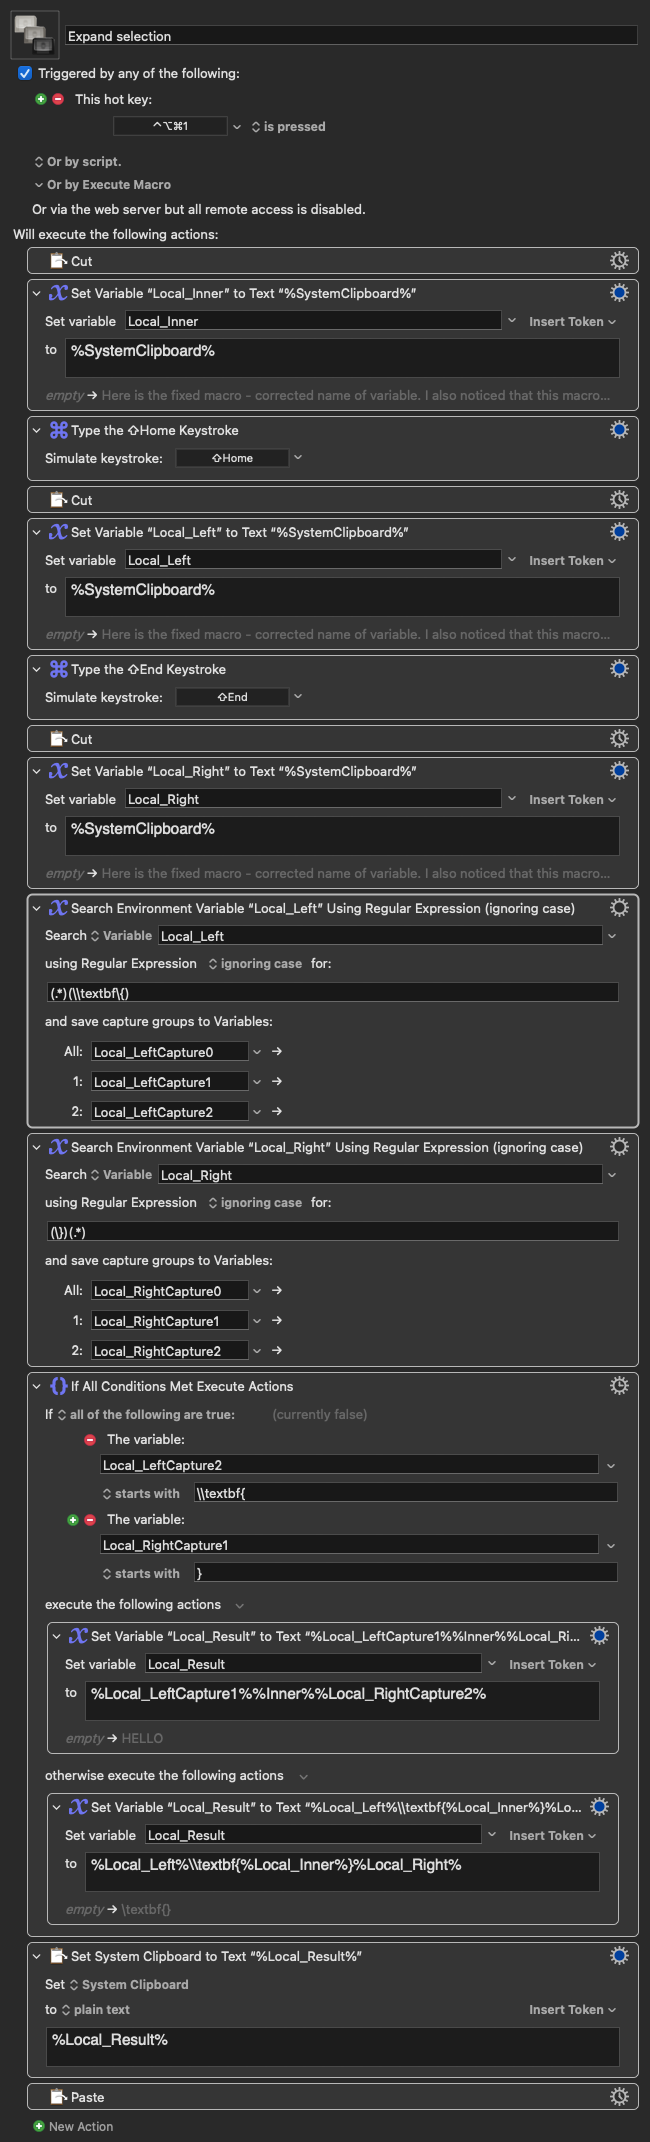Image resolution: width=650 pixels, height=2142 pixels.
Task: Click the variable icon of Search Variable "Local_Left" action
Action: (x=59, y=908)
